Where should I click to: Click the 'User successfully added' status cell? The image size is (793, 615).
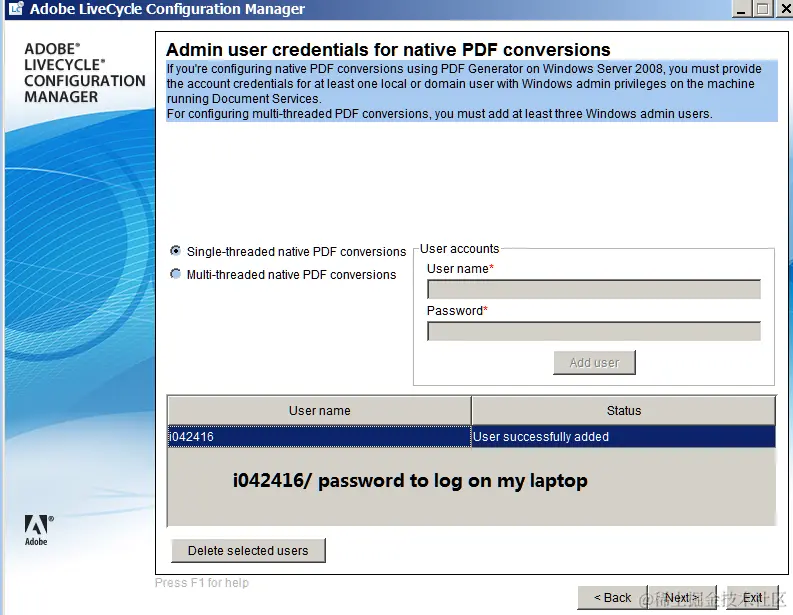[x=624, y=436]
